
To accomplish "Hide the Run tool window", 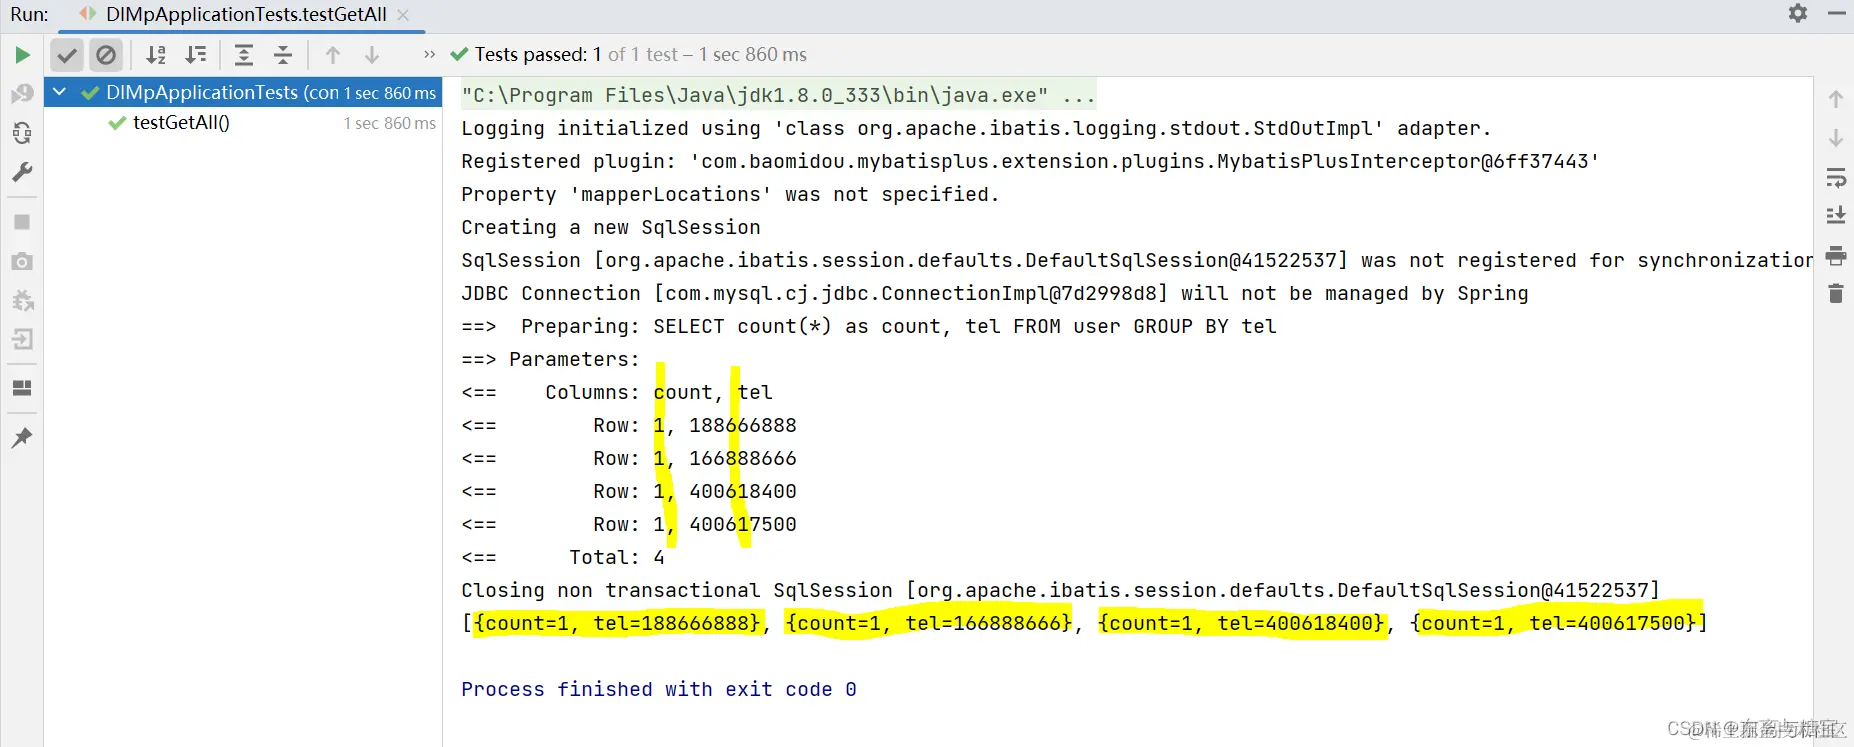I will (x=1836, y=13).
